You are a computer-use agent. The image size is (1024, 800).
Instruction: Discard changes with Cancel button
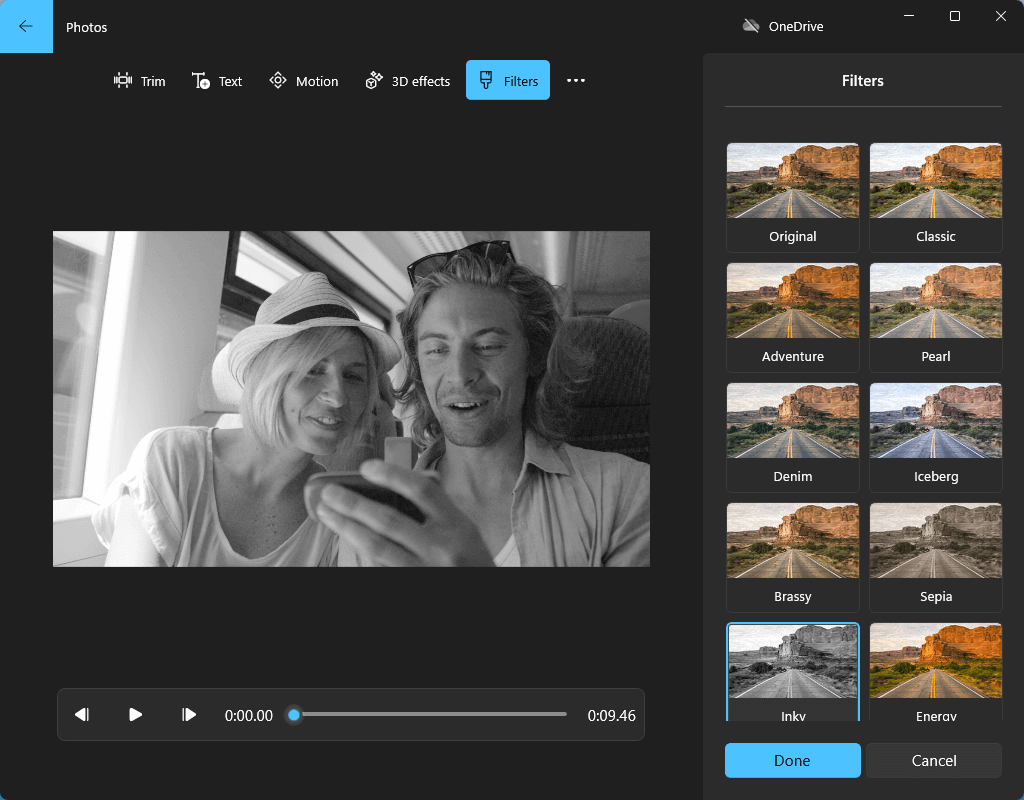(x=934, y=760)
